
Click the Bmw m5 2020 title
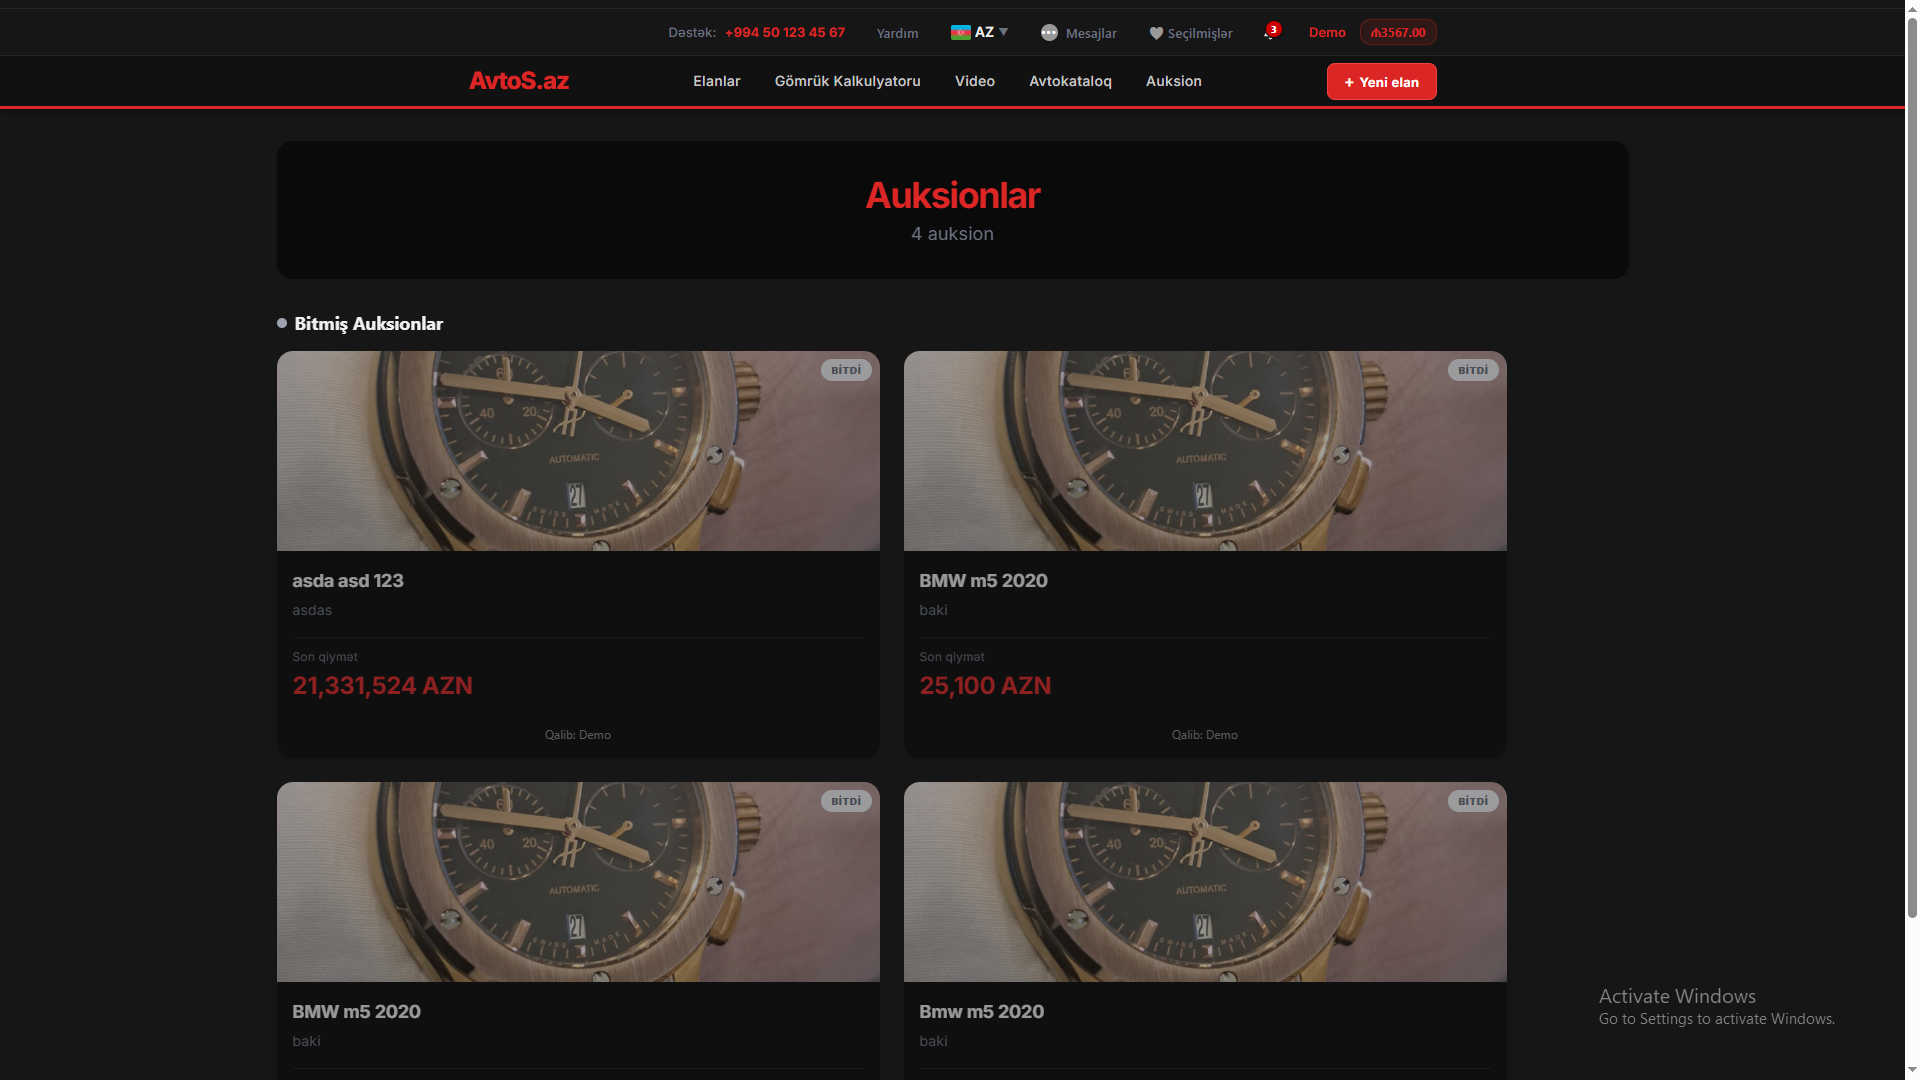pyautogui.click(x=981, y=1012)
